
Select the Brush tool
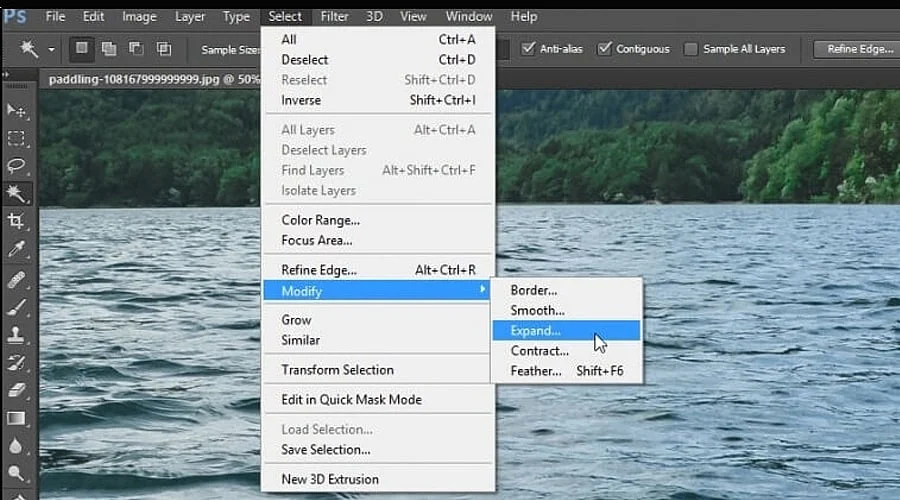[16, 308]
